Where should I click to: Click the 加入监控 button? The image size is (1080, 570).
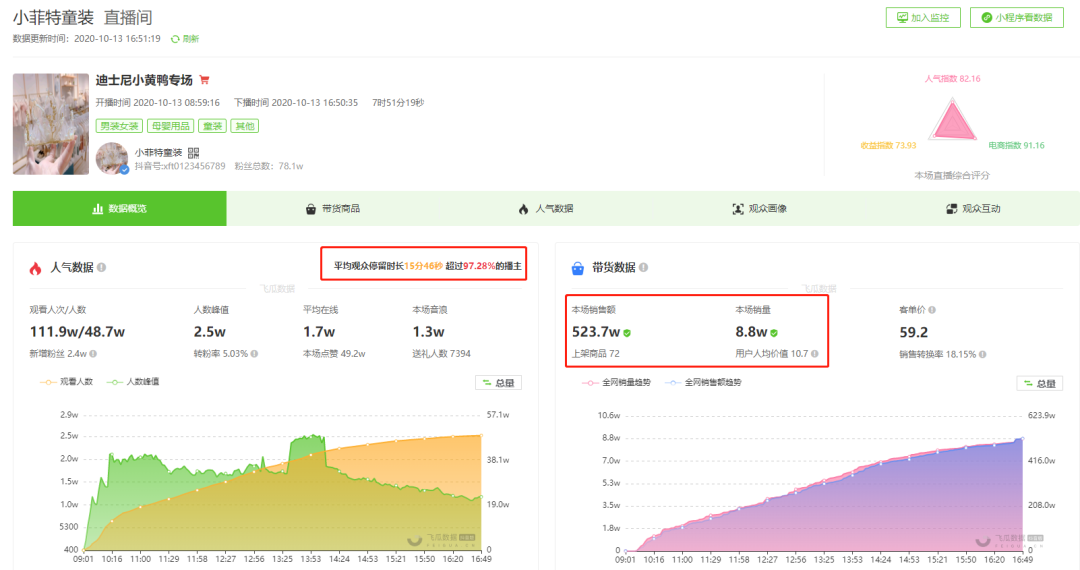pos(923,18)
